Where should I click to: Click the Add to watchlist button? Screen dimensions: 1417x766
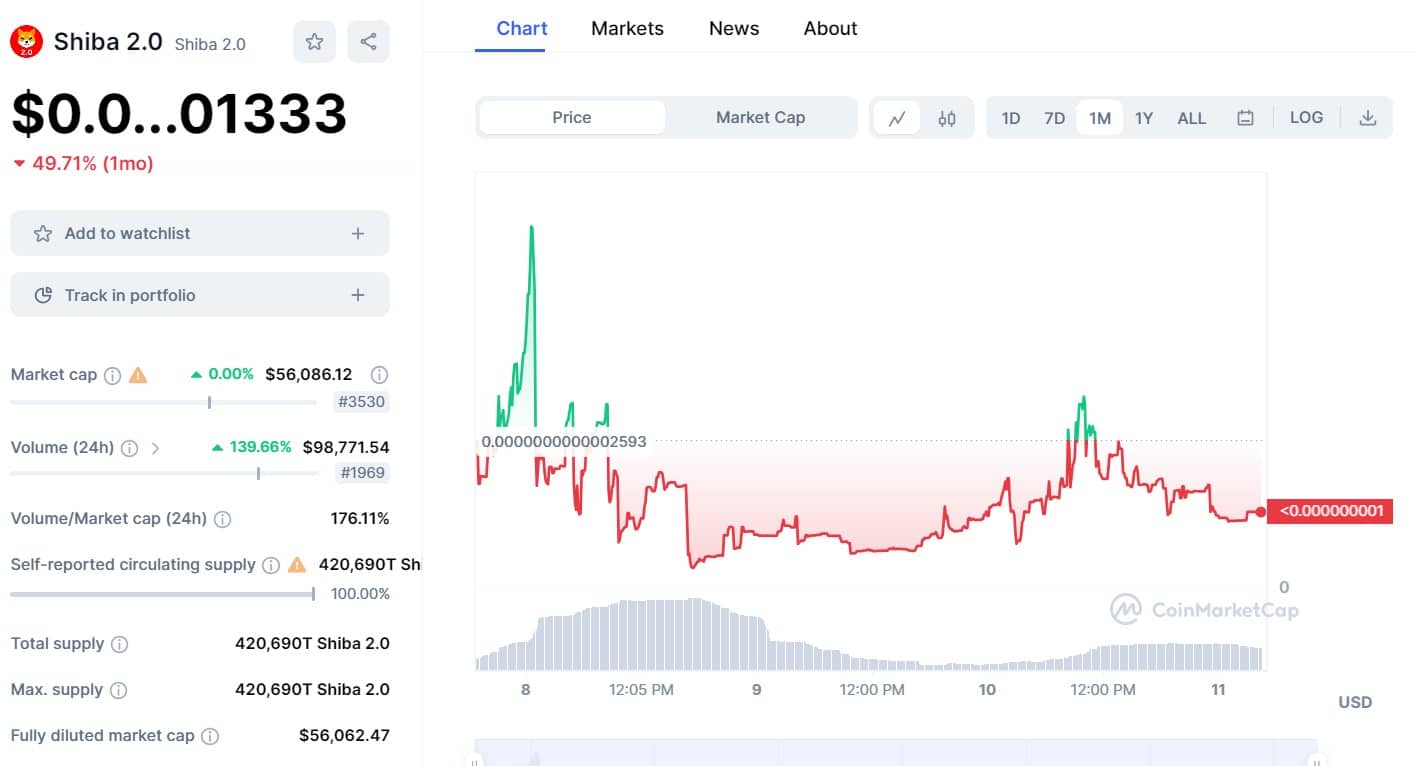tap(200, 233)
